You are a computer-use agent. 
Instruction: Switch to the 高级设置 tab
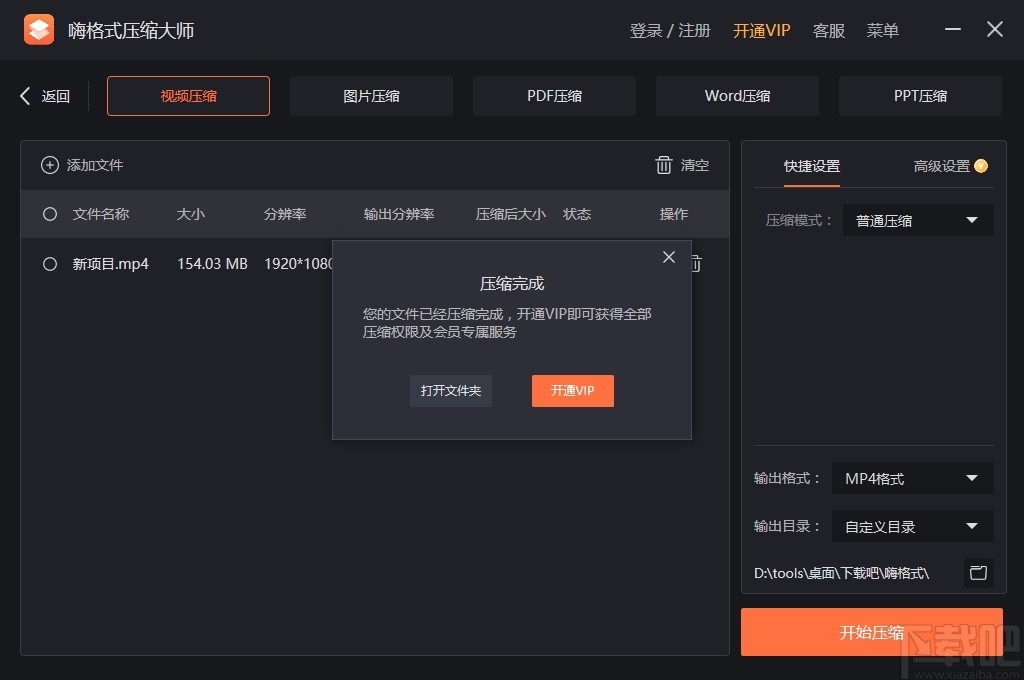(940, 166)
